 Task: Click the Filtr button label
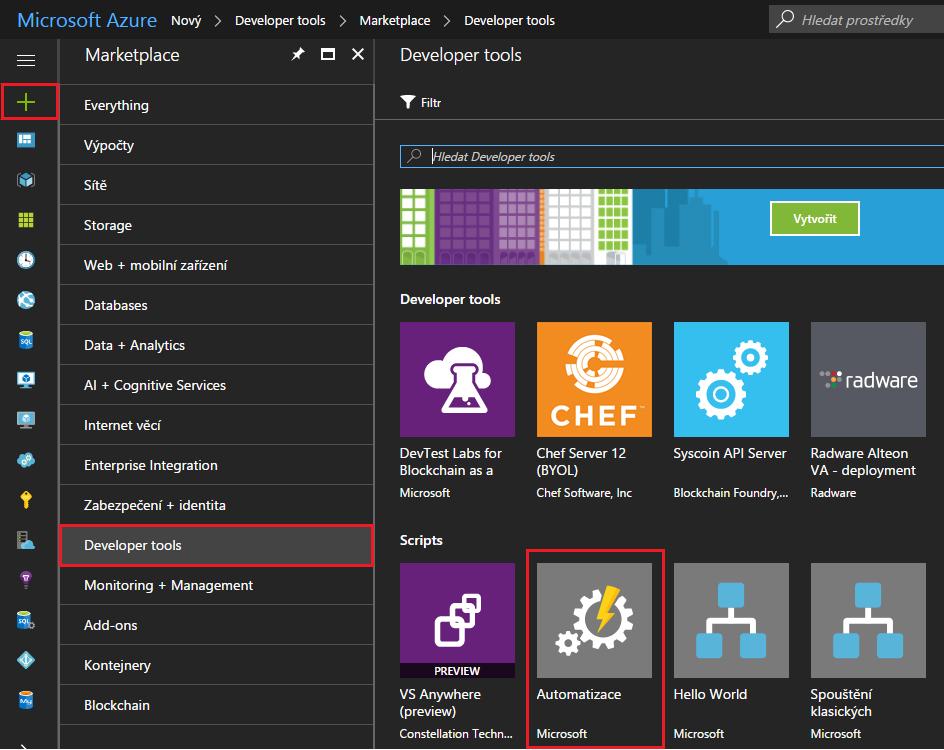click(431, 103)
